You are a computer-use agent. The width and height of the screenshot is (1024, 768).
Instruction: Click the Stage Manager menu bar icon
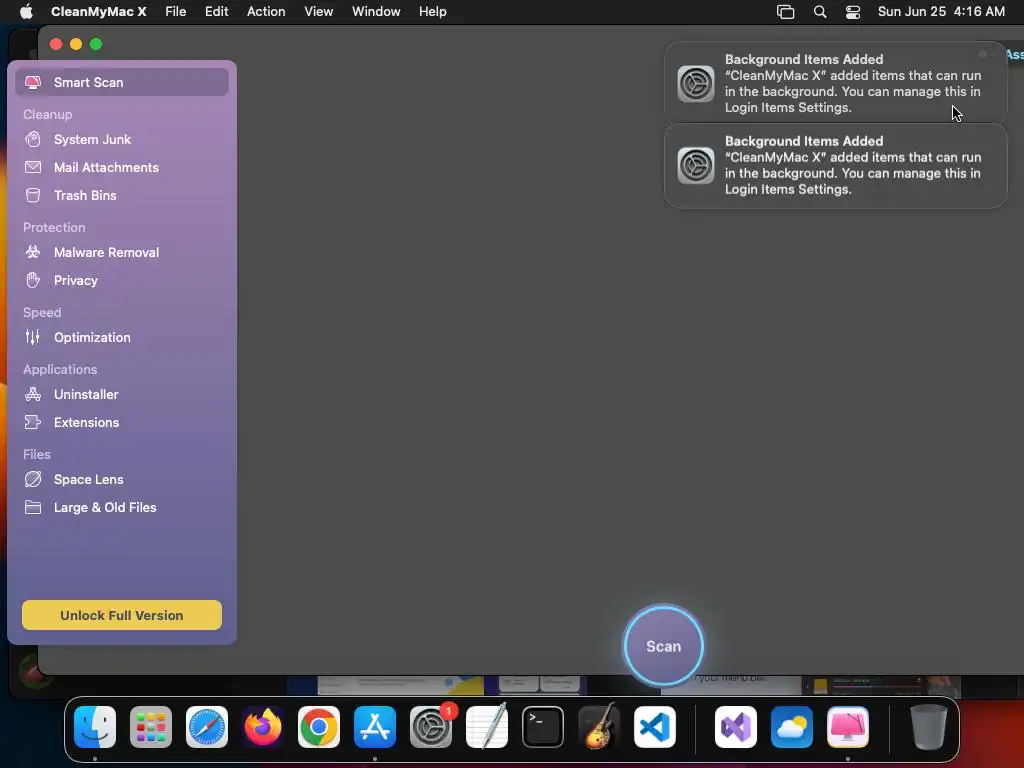tap(786, 12)
